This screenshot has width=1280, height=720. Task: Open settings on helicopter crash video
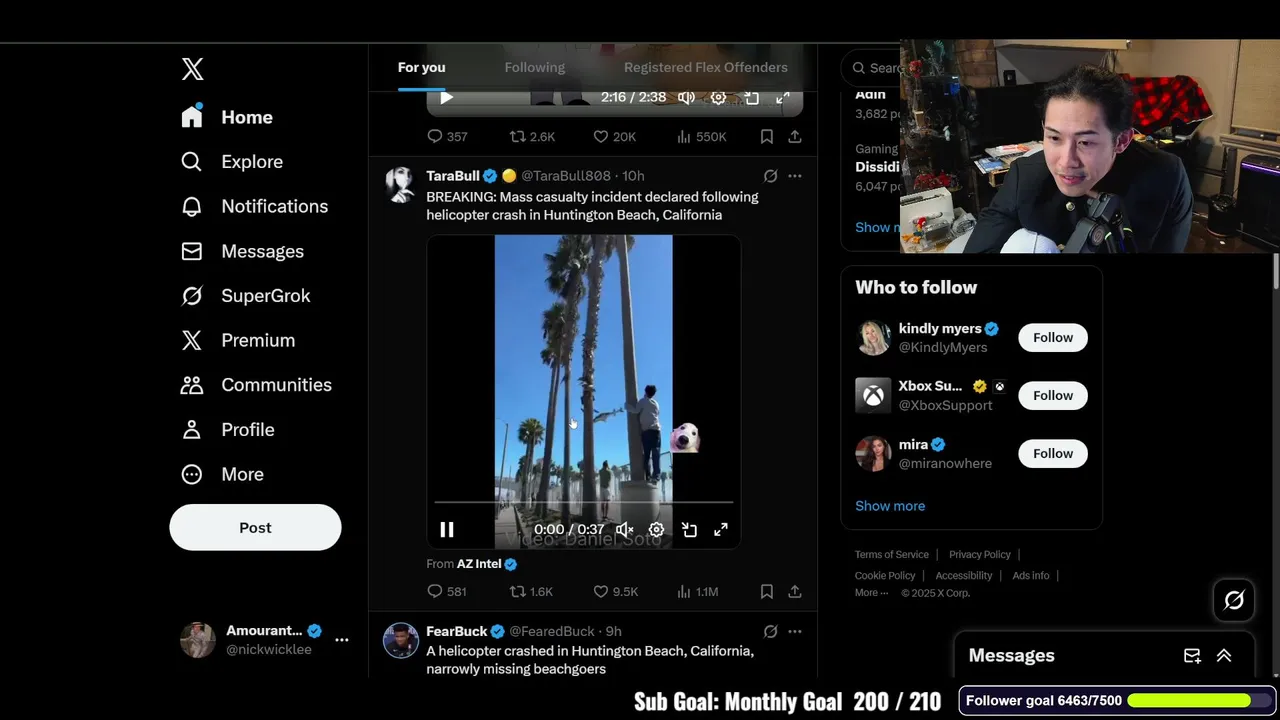point(656,530)
